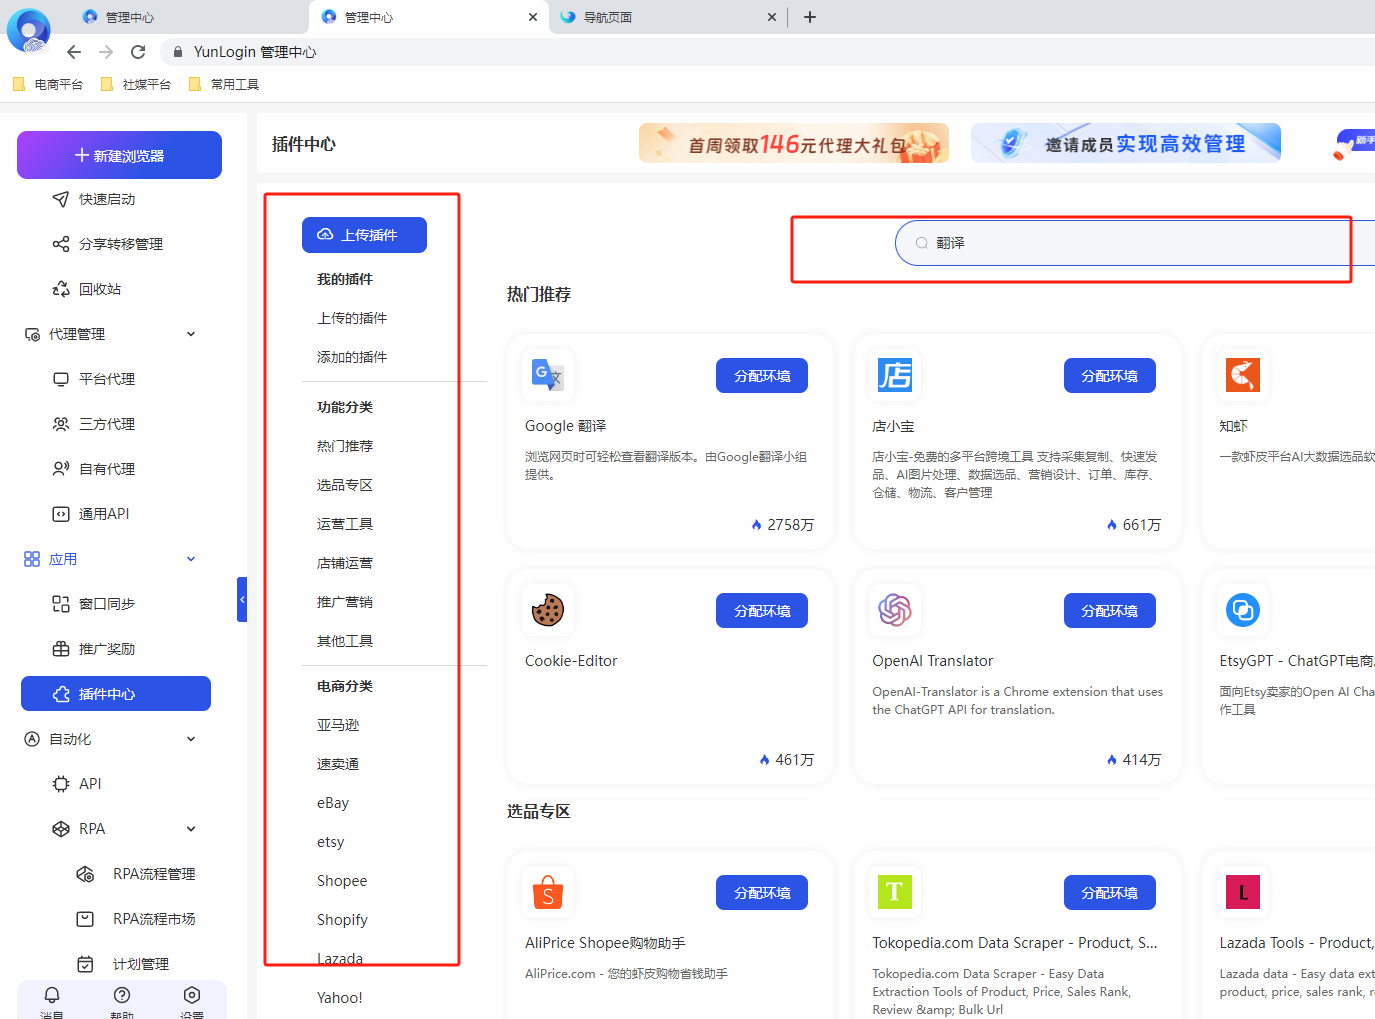Open the invite members banner
The image size is (1375, 1019).
click(1126, 143)
